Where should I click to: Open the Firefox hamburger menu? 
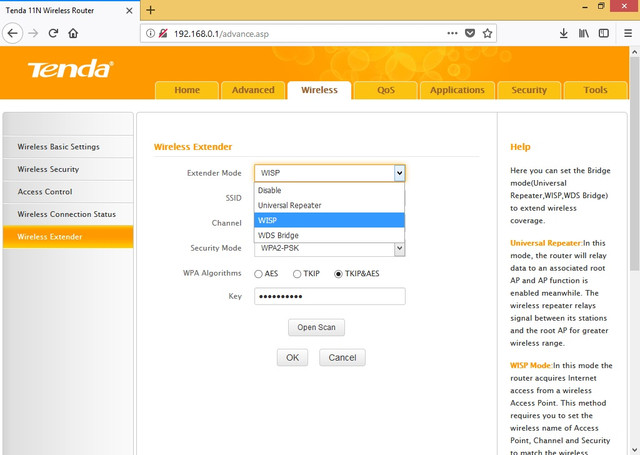[x=628, y=33]
